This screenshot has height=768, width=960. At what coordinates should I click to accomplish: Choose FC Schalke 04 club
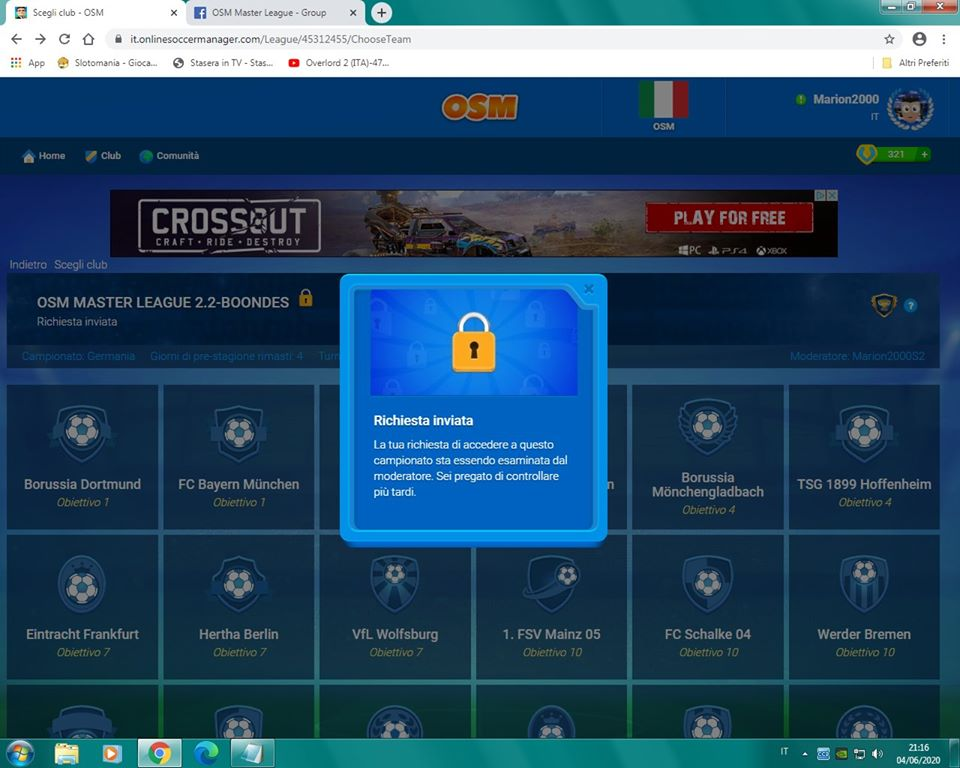click(x=708, y=607)
